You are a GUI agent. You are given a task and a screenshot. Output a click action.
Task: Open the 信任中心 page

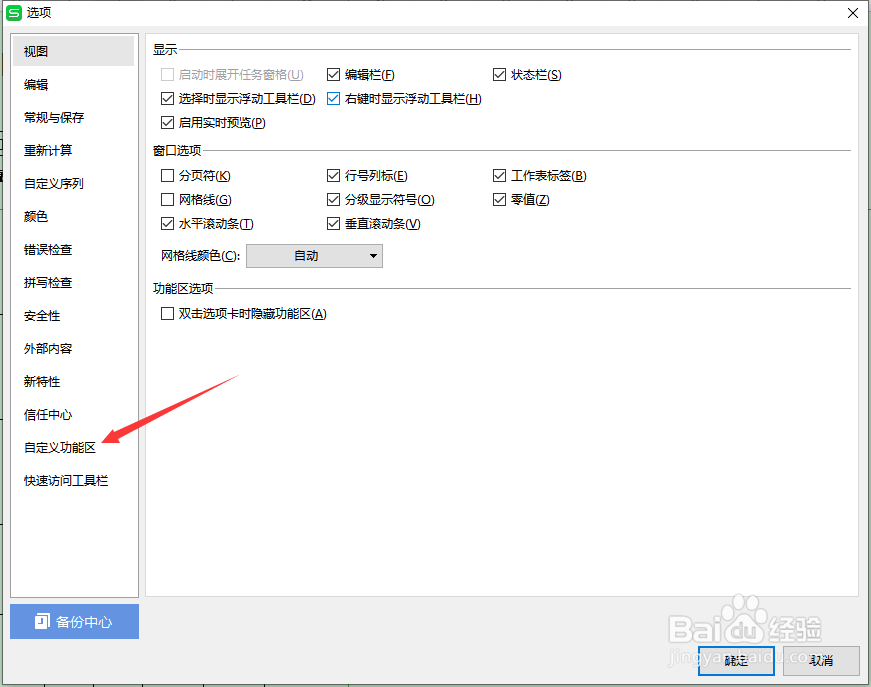[x=48, y=415]
